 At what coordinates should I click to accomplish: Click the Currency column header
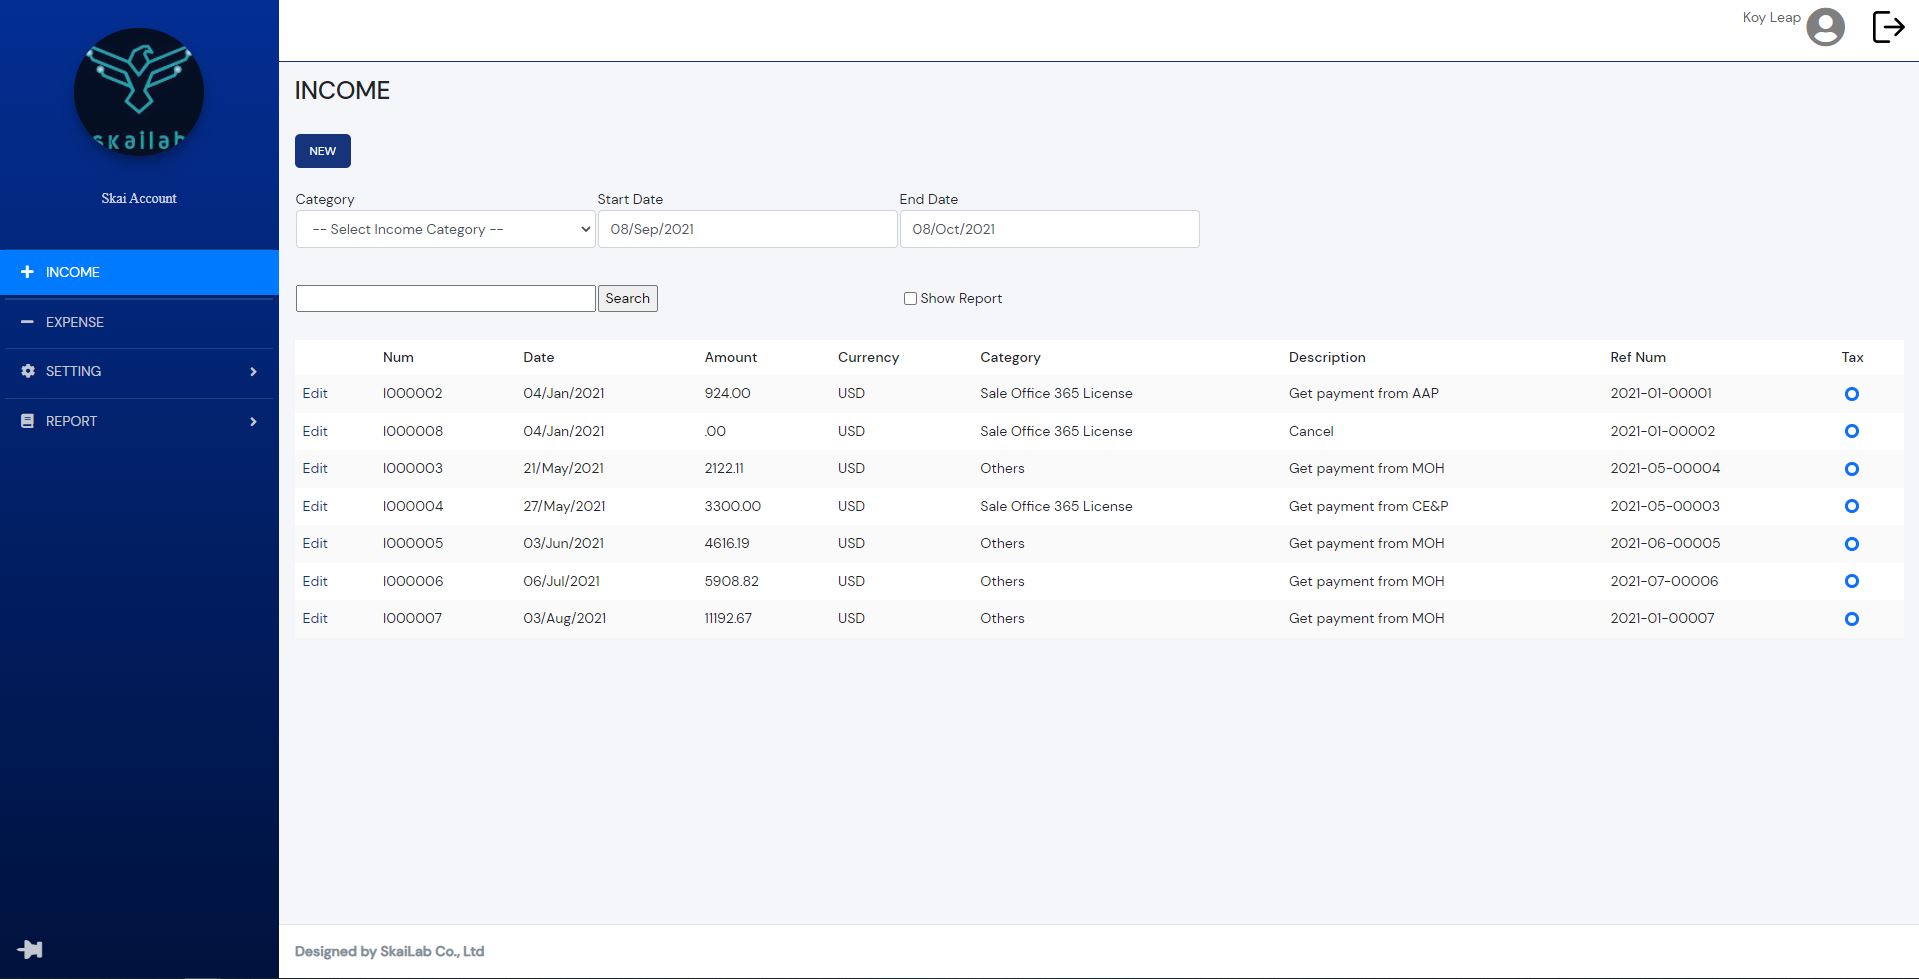point(868,357)
